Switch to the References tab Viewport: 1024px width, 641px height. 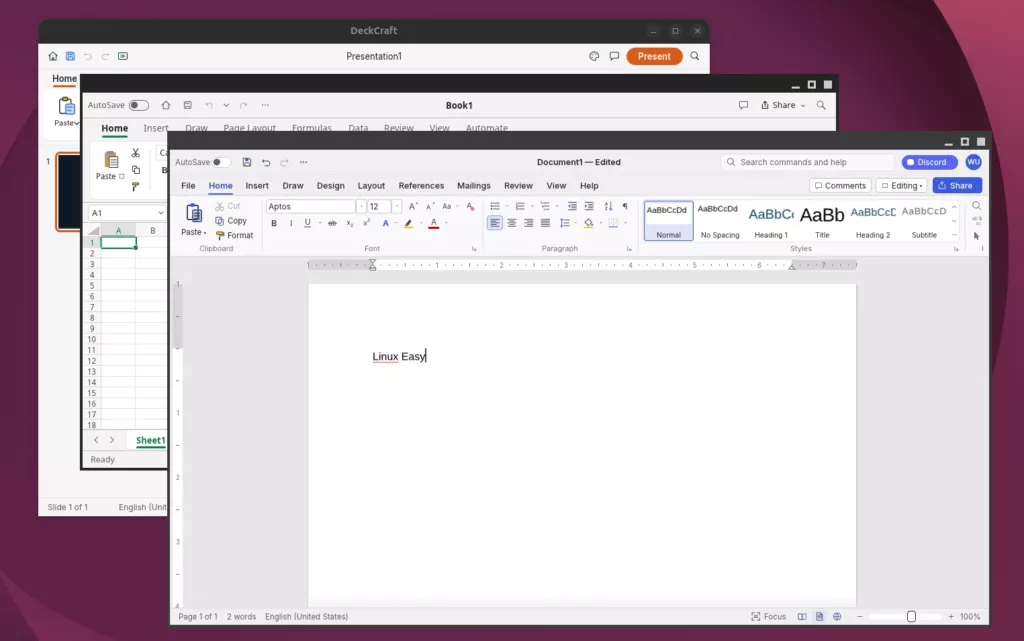(421, 186)
